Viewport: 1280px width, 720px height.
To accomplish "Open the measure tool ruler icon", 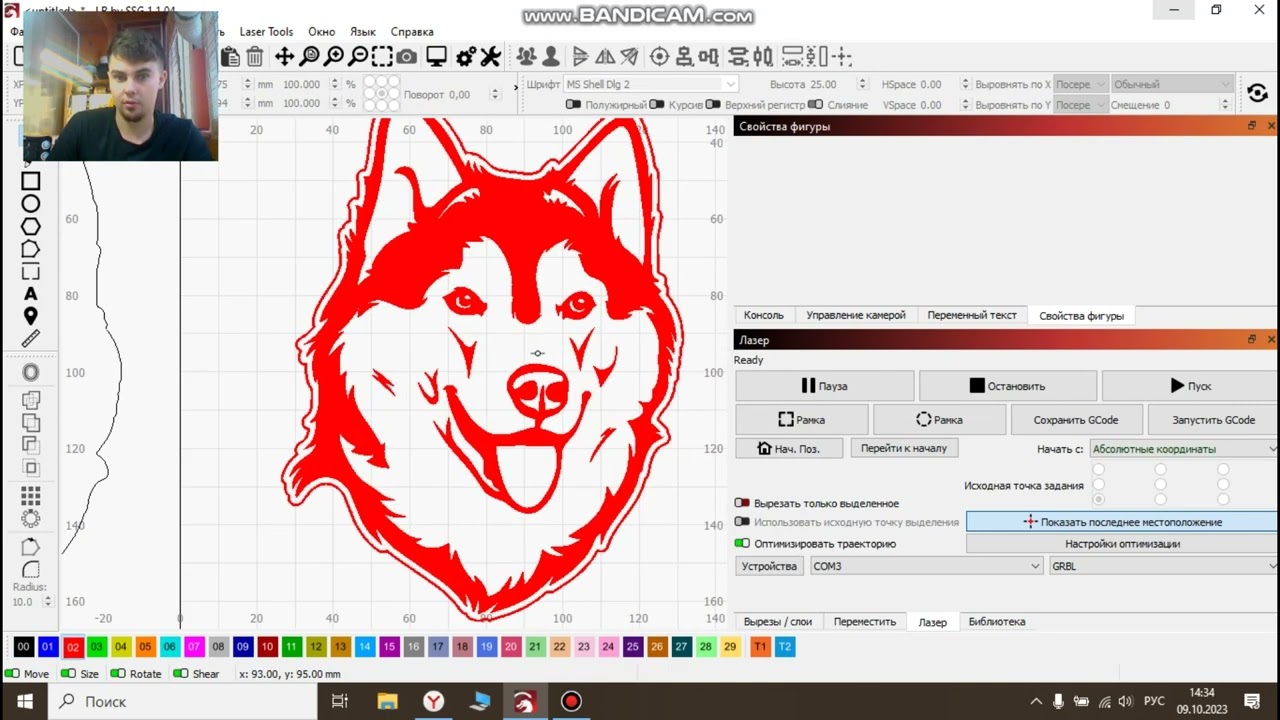I will (x=31, y=339).
